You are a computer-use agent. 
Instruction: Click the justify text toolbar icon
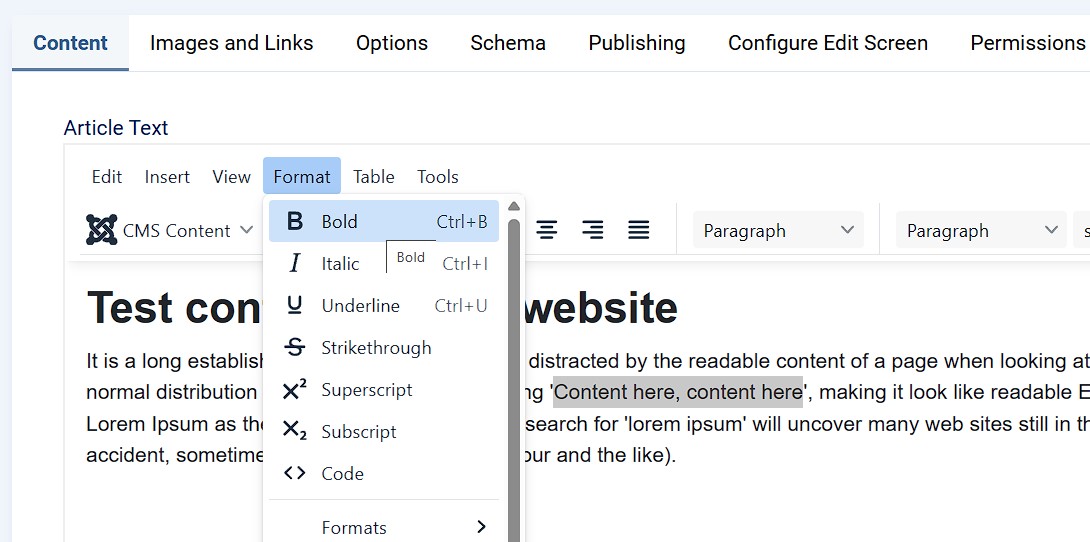pyautogui.click(x=639, y=230)
